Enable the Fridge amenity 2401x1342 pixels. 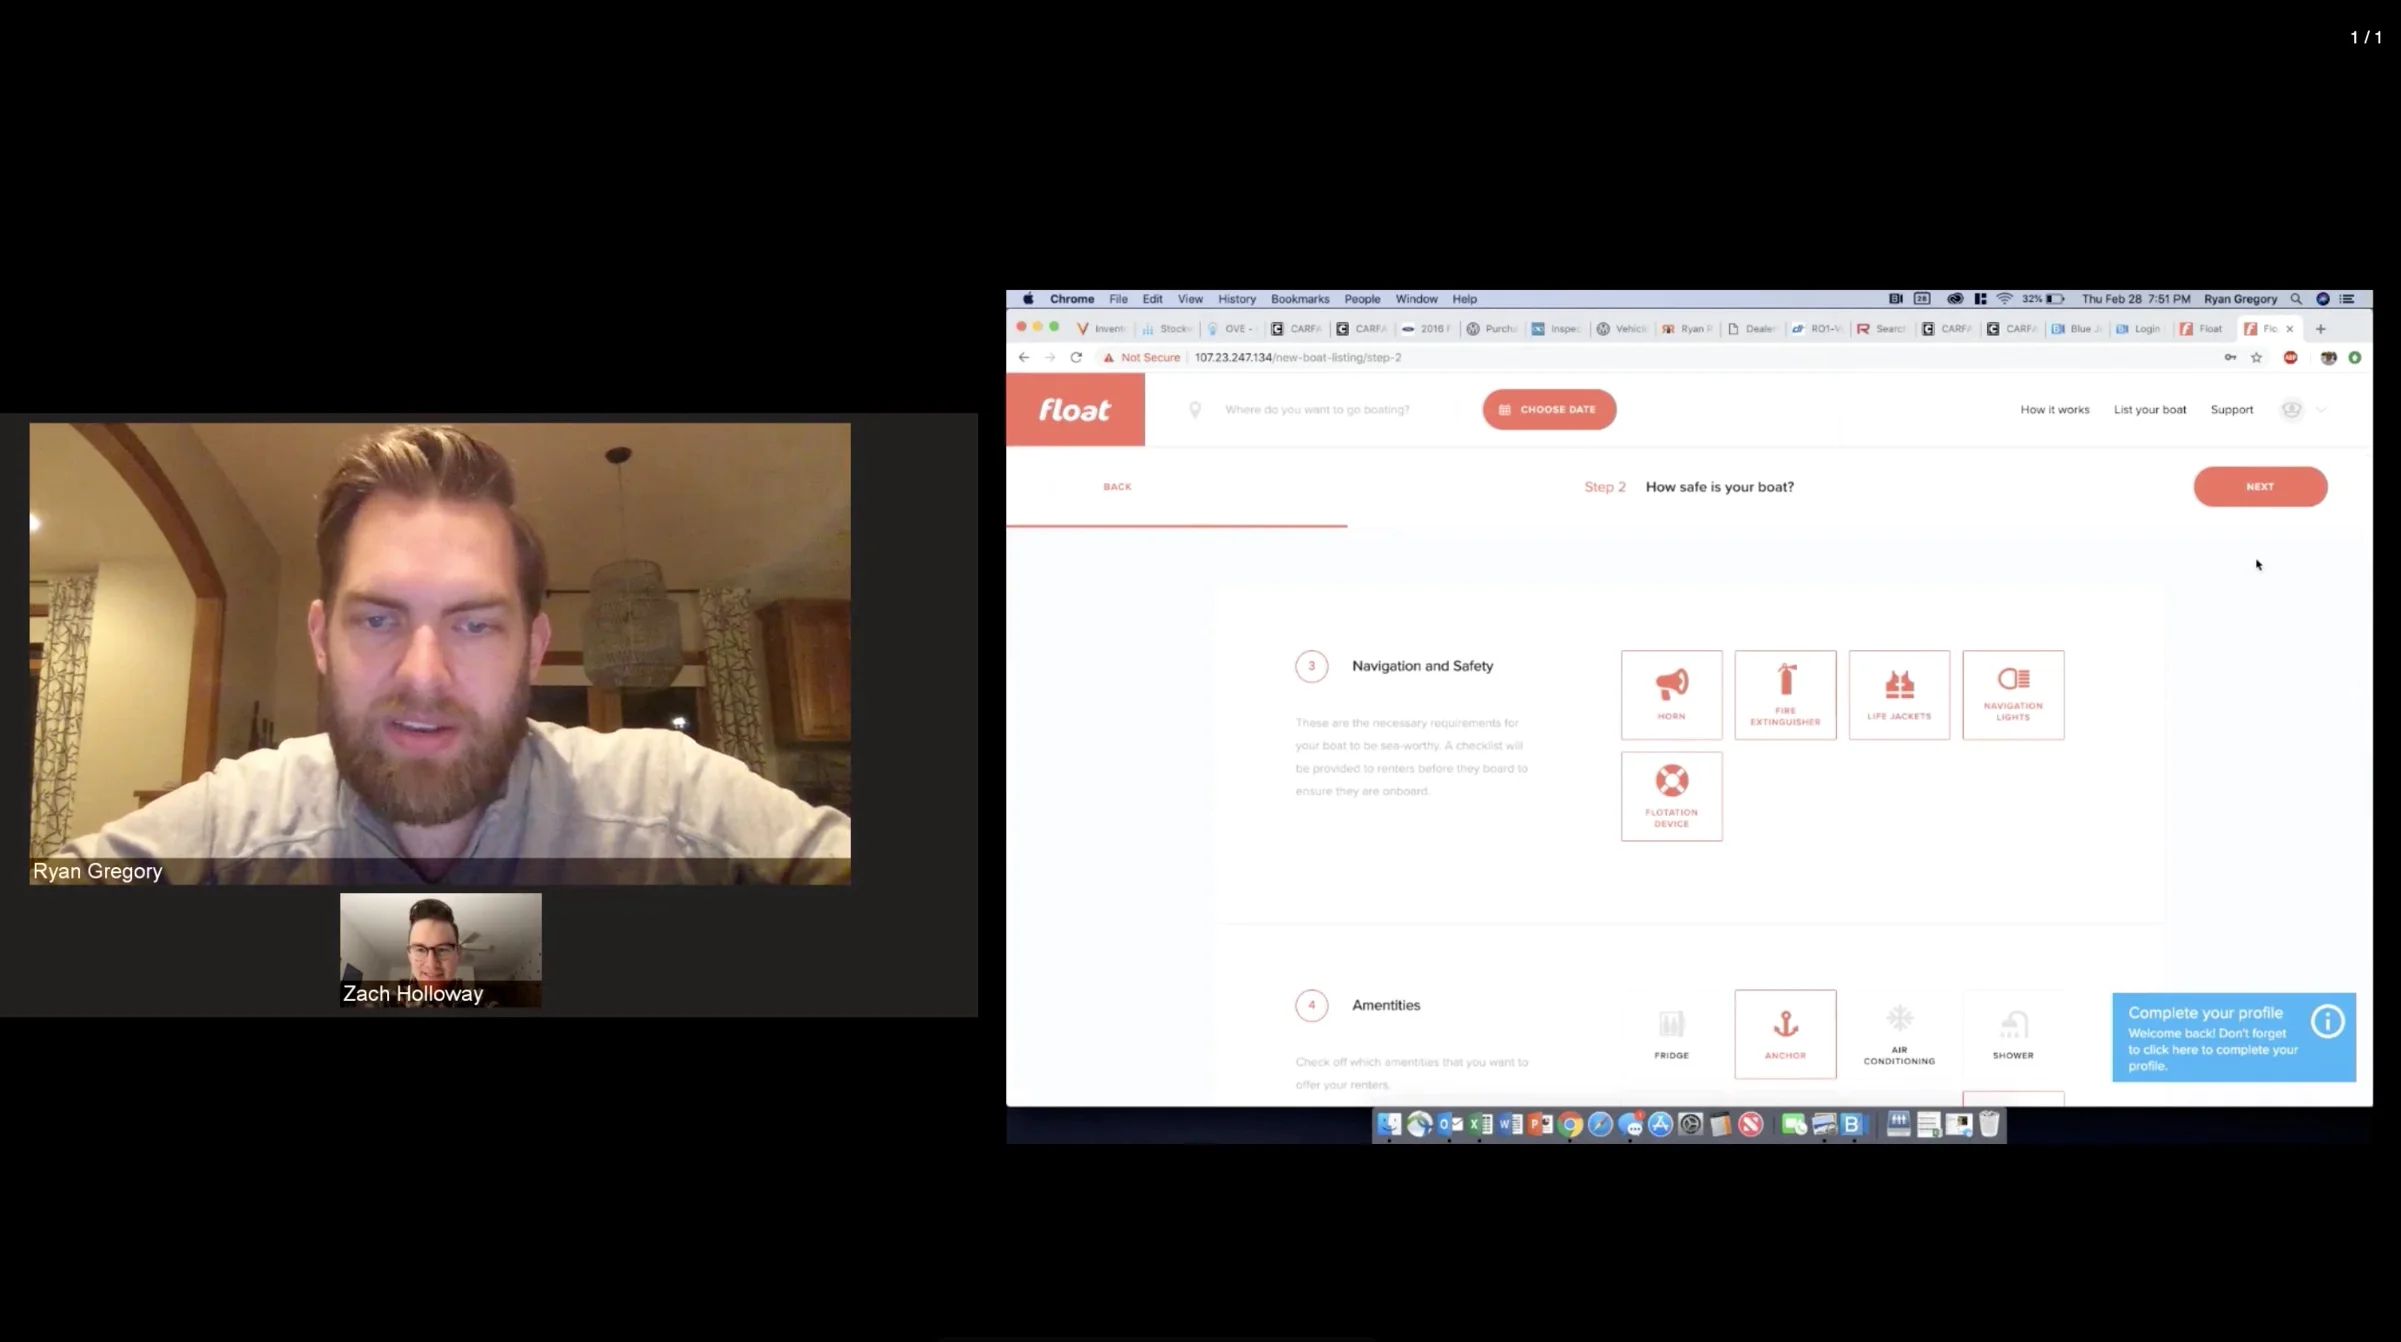[x=1671, y=1033]
